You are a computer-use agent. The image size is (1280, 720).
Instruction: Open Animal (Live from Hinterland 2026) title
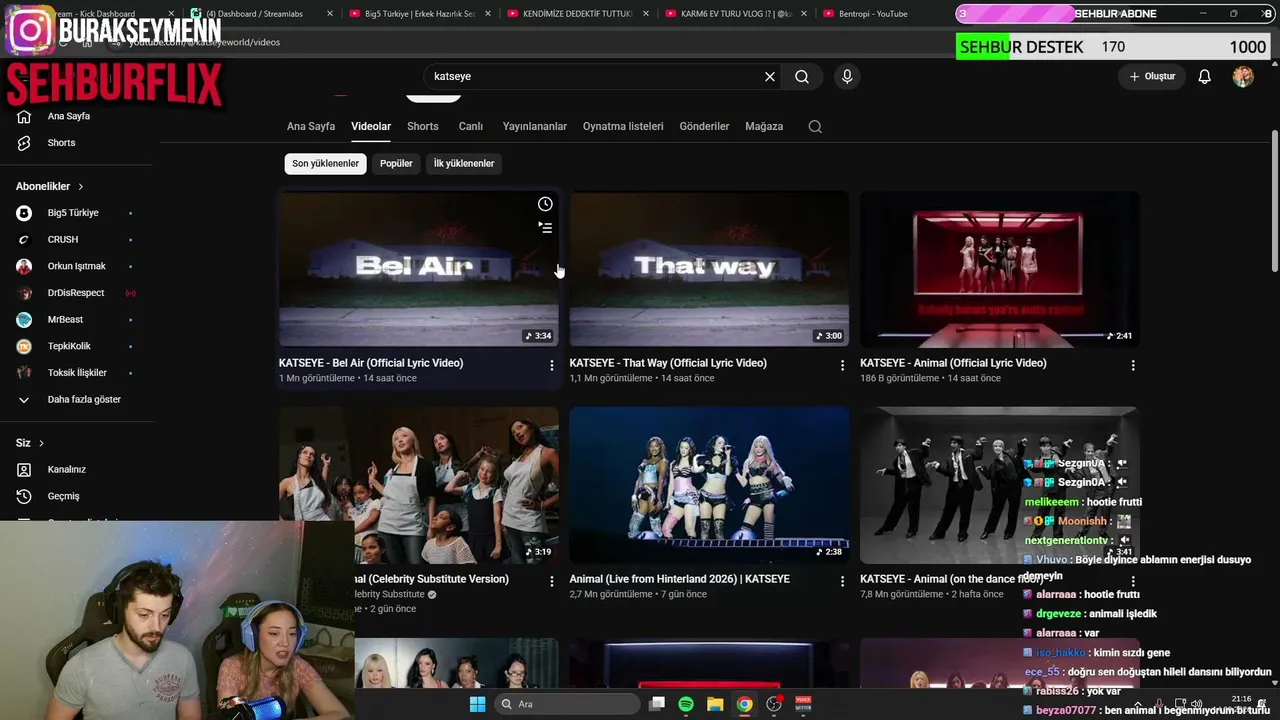680,579
